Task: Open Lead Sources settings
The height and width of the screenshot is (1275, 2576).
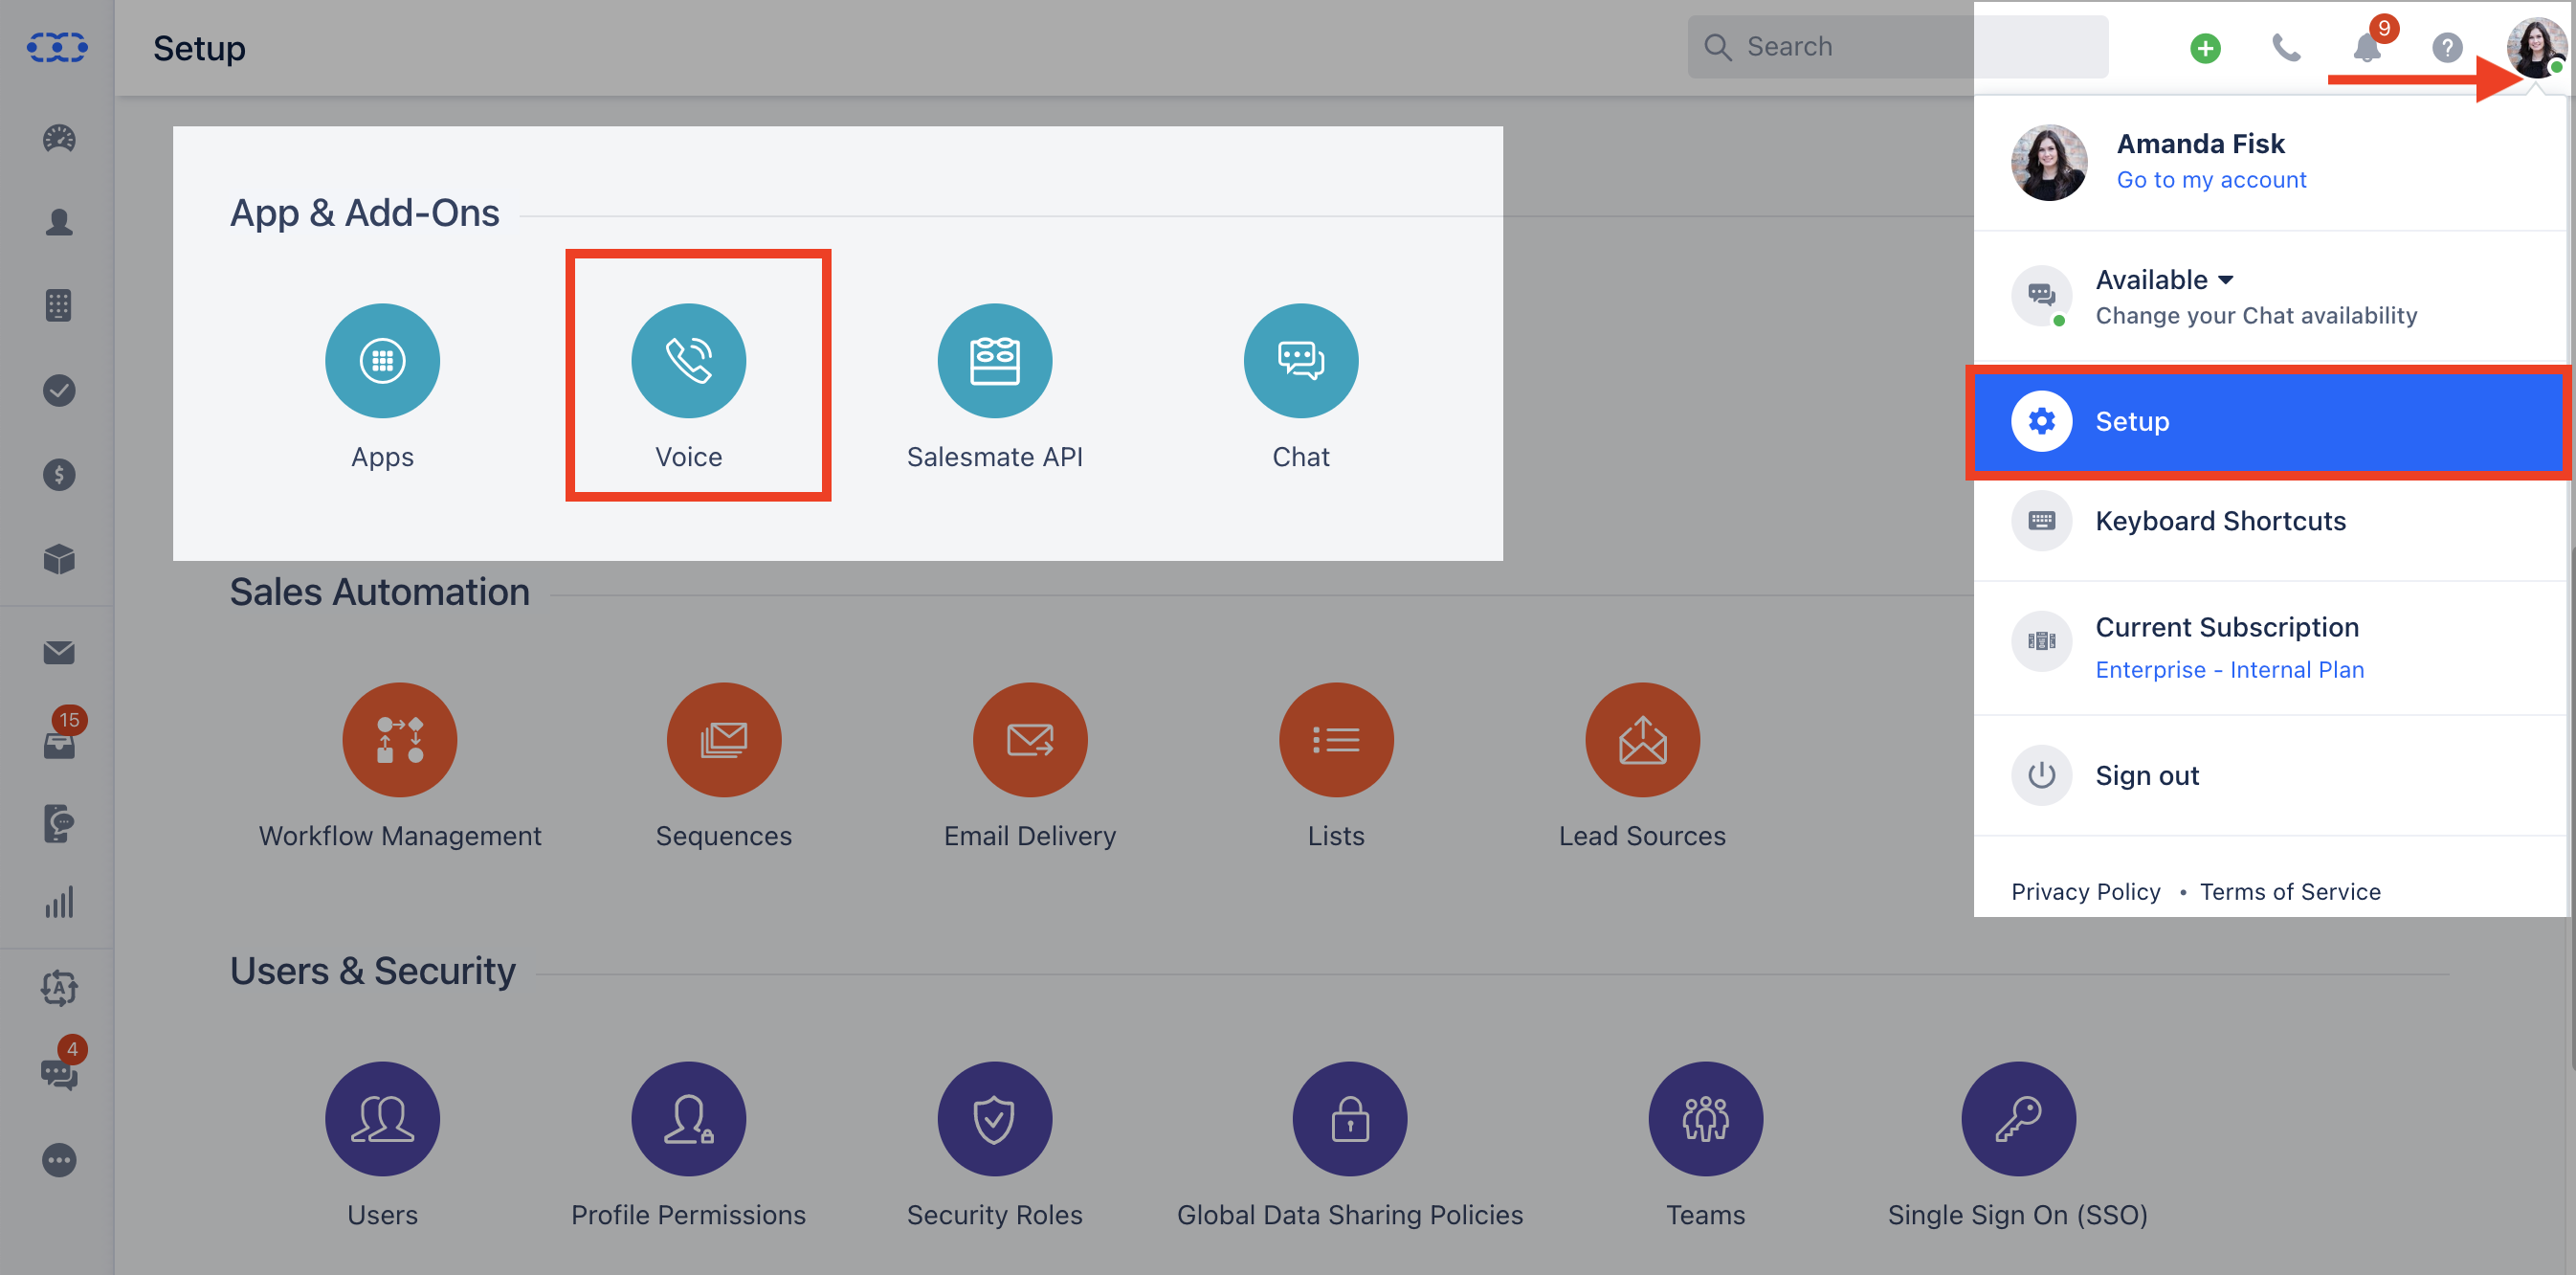Action: (1641, 740)
